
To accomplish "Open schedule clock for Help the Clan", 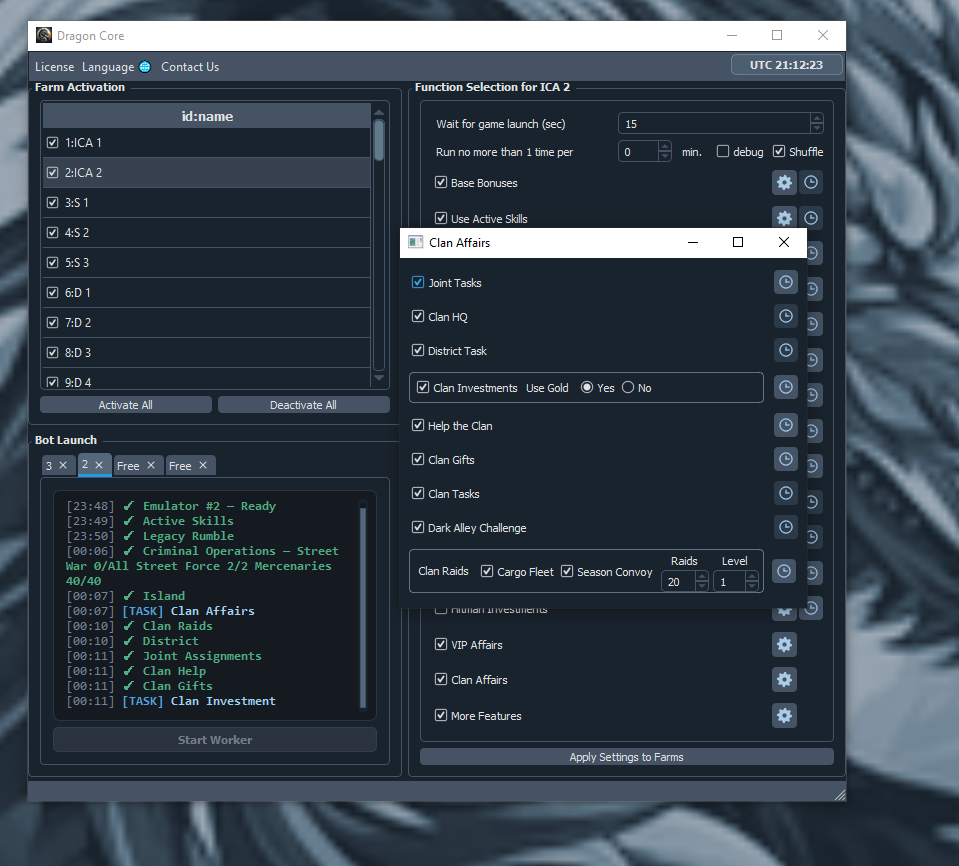I will point(786,425).
